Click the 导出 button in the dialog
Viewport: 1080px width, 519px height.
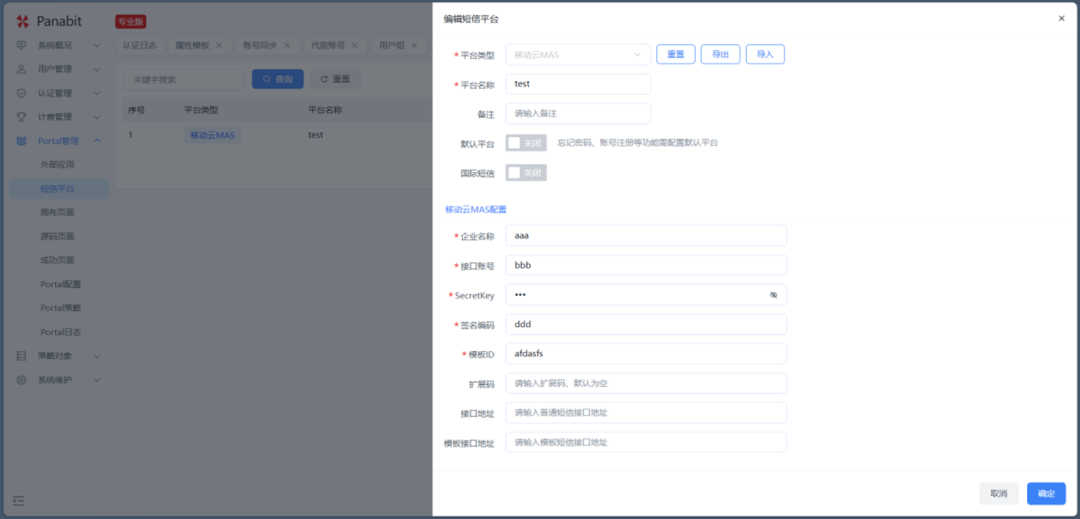tap(720, 54)
